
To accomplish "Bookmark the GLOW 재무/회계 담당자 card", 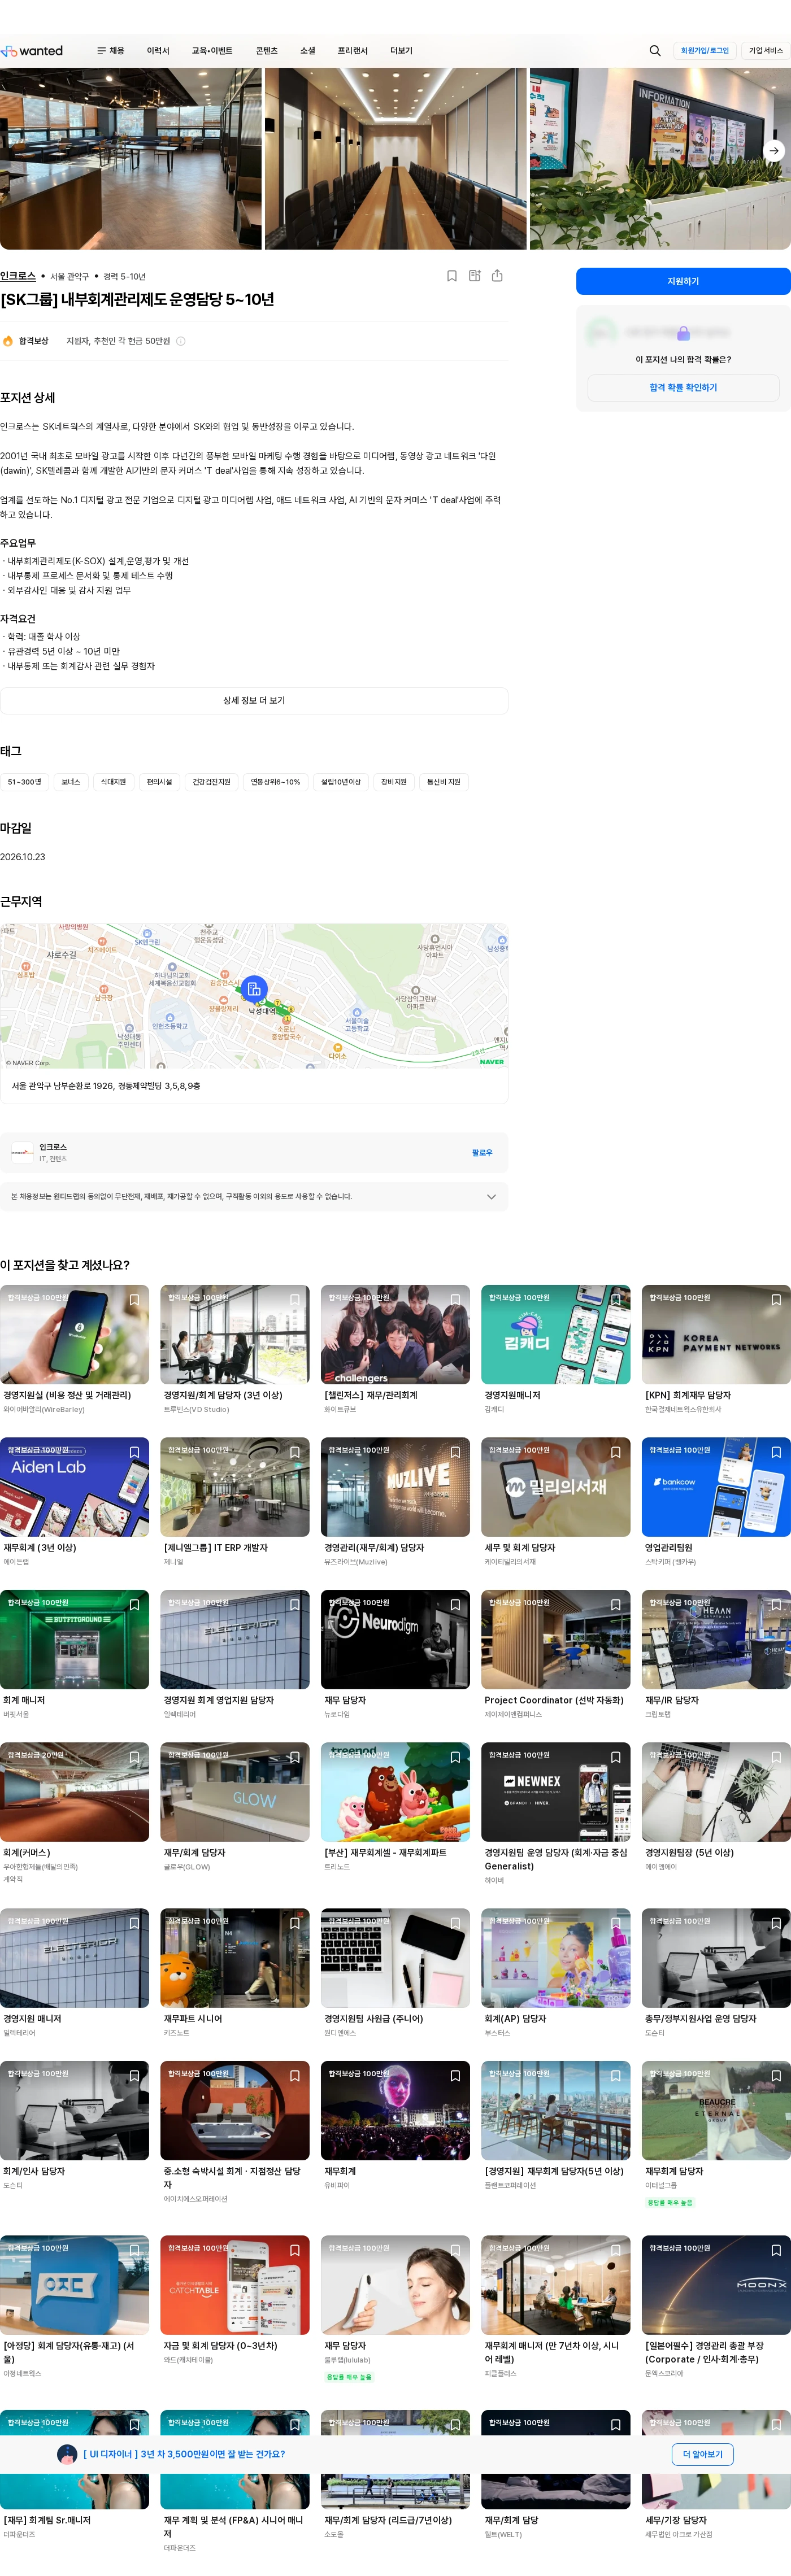I will pyautogui.click(x=295, y=1757).
